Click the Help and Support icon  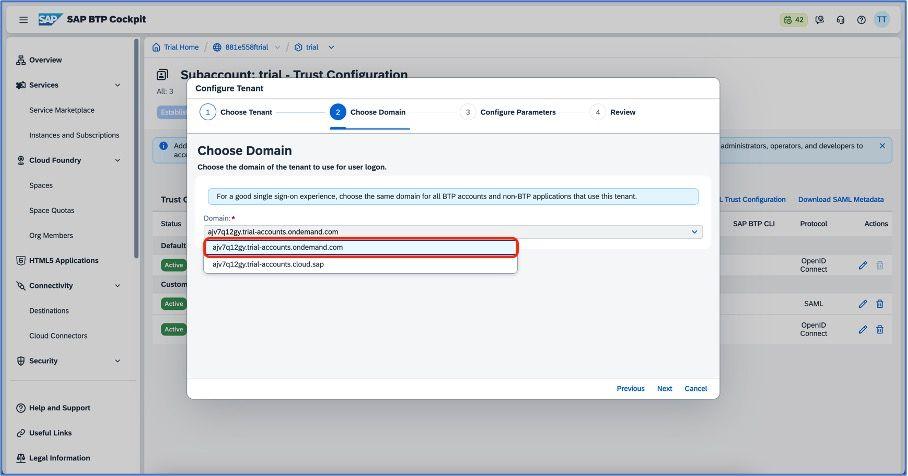(21, 408)
